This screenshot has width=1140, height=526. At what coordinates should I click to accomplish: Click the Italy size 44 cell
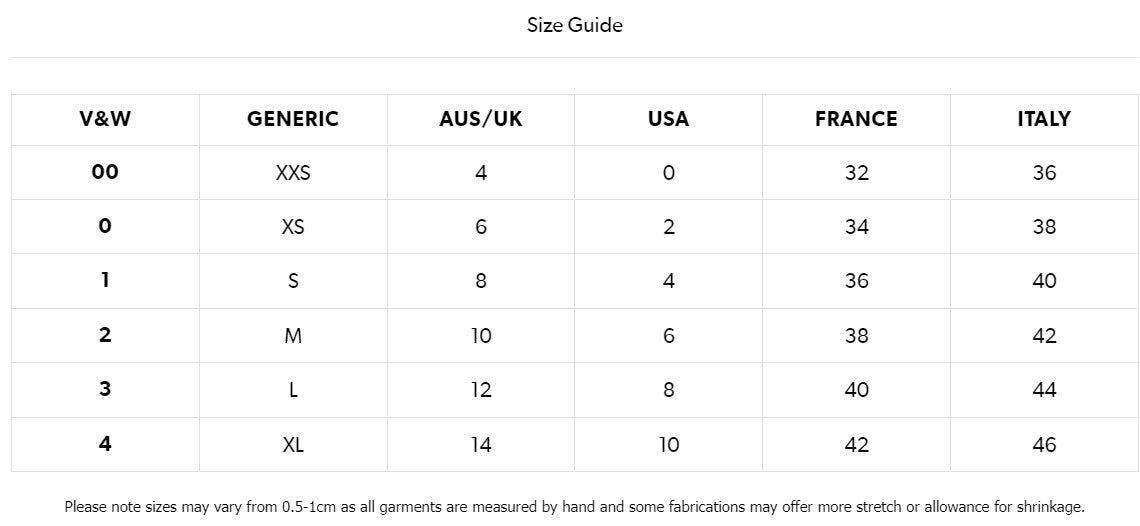[1044, 390]
